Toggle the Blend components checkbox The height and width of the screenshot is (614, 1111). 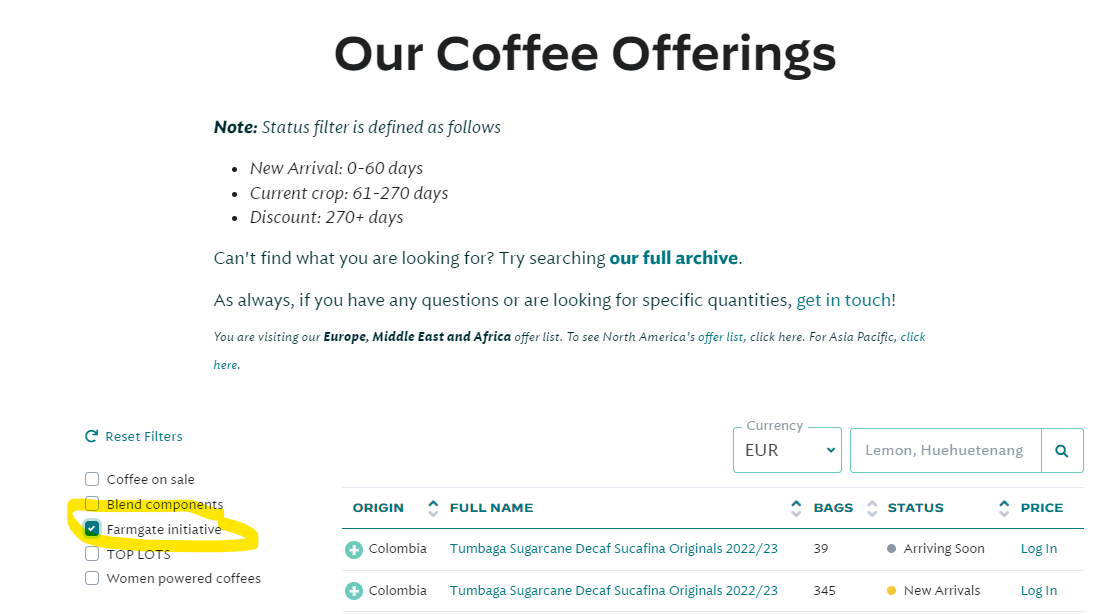pyautogui.click(x=92, y=504)
